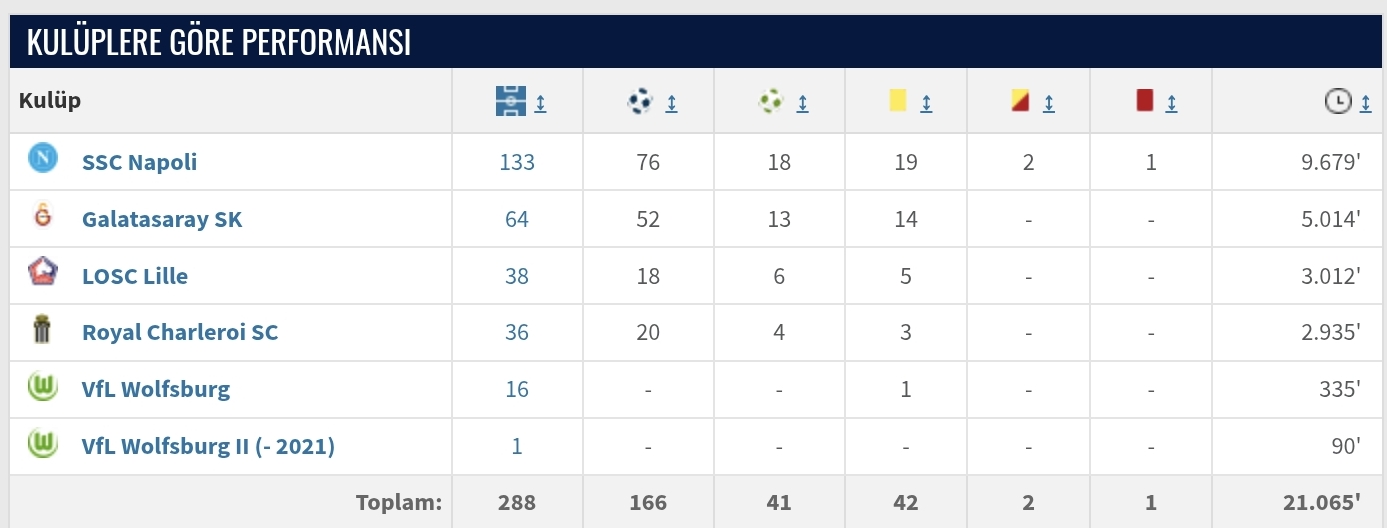Open VfL Wolfsburg II (- 2021) link
The image size is (1387, 528).
(208, 447)
